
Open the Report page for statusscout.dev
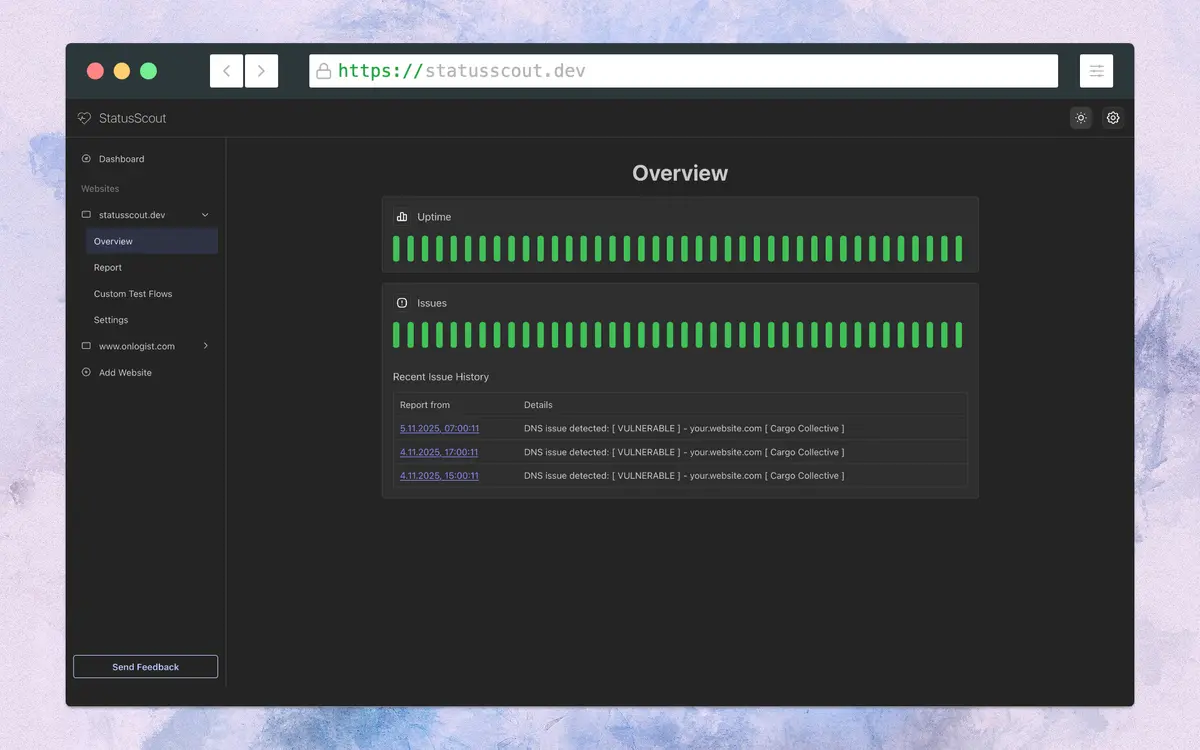(107, 267)
